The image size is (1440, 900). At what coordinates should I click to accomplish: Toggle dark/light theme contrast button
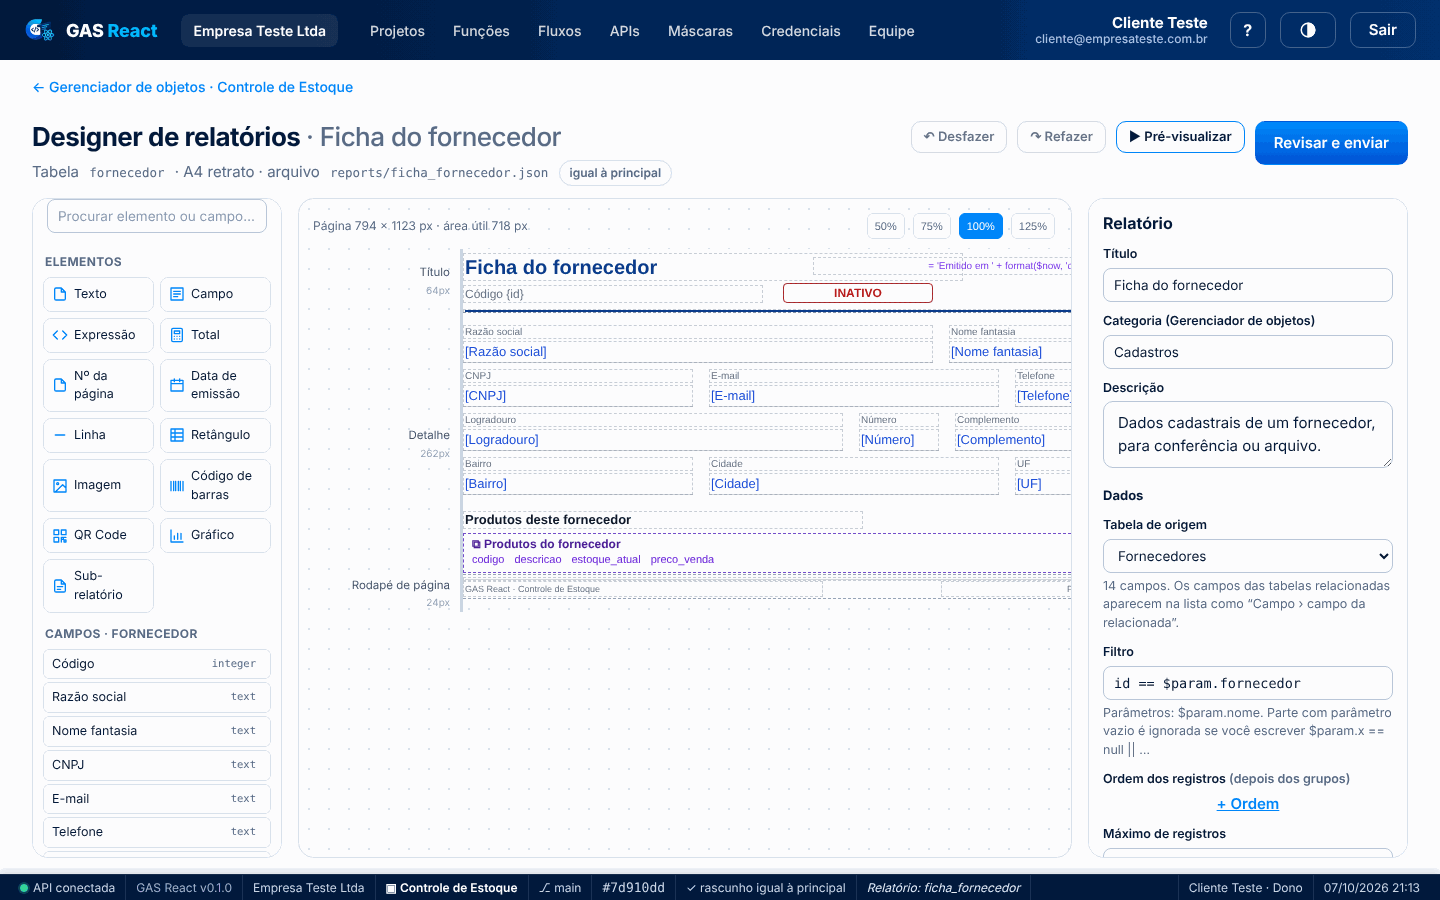click(x=1308, y=30)
